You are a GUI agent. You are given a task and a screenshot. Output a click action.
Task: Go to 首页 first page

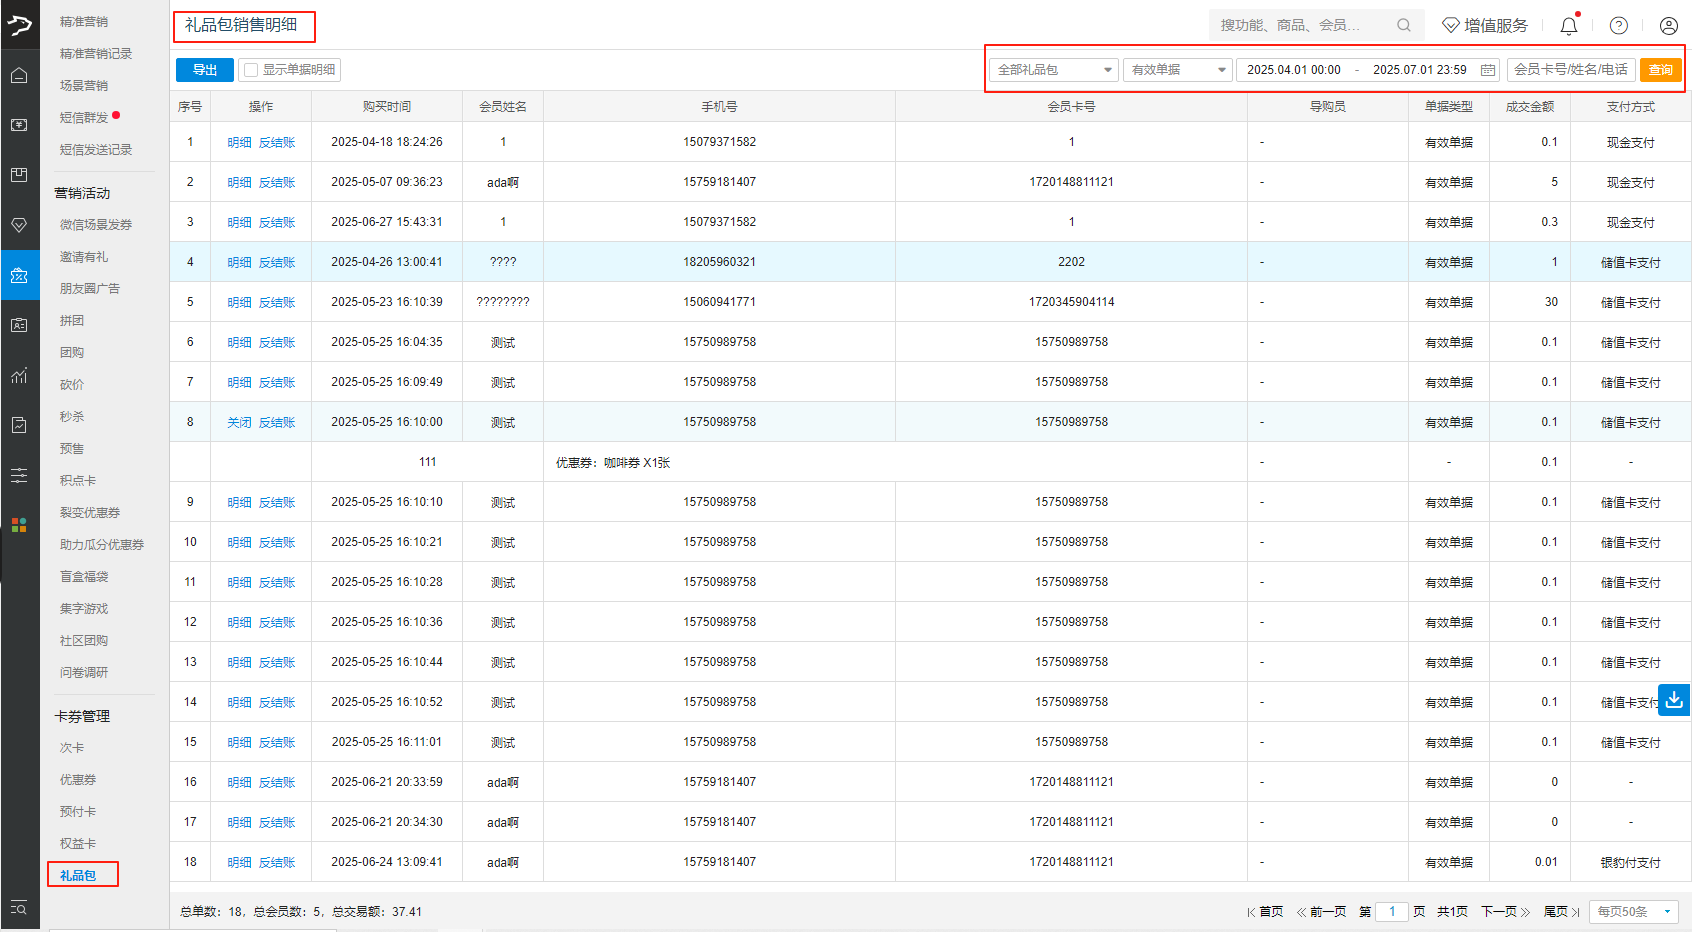[1265, 912]
